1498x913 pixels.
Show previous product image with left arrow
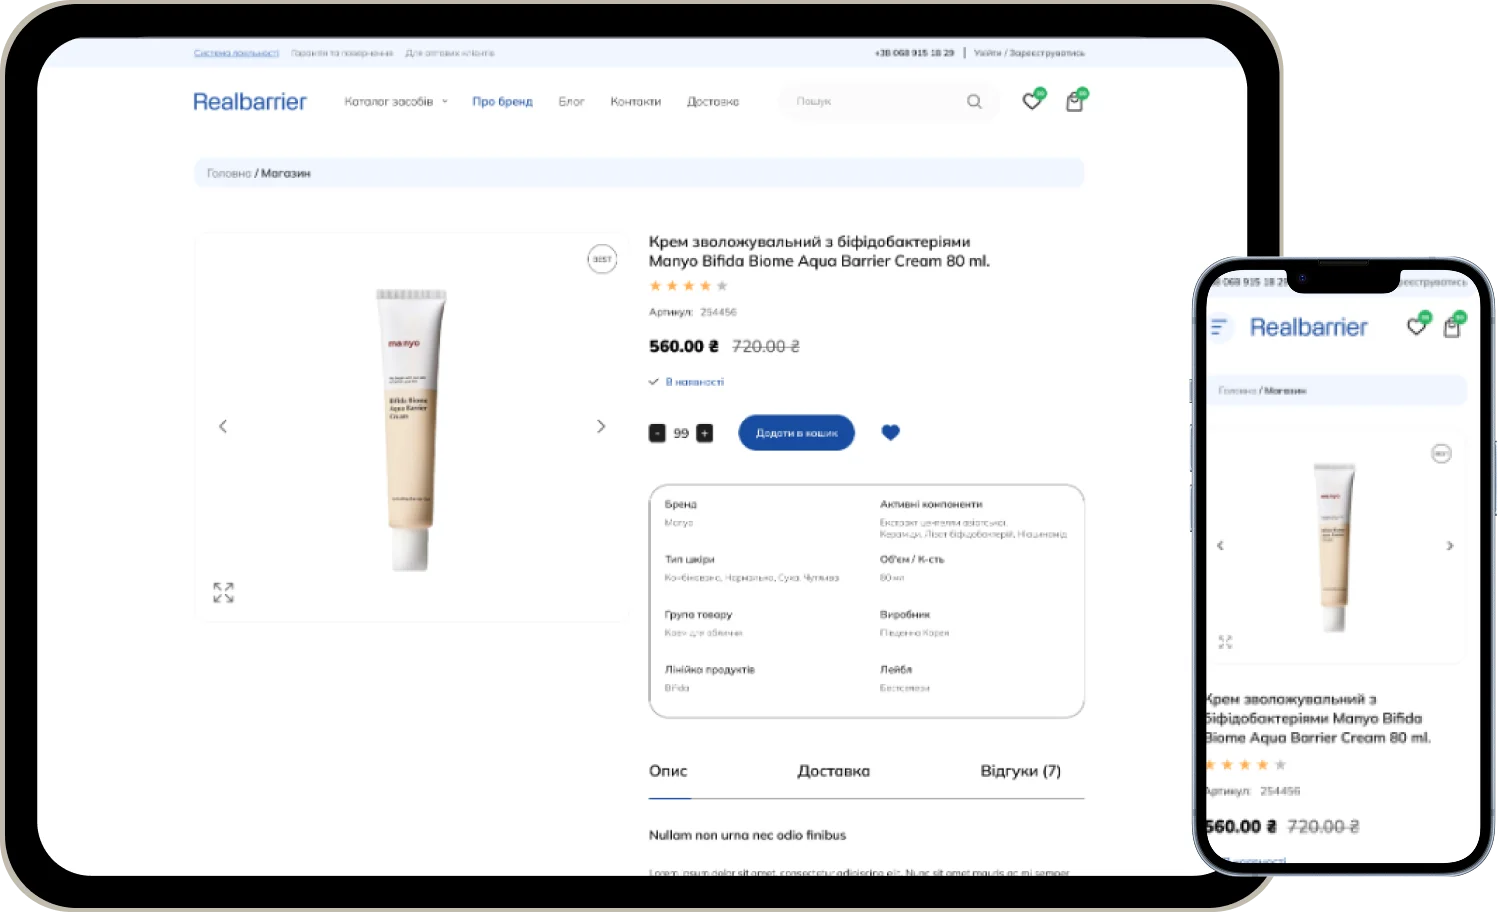click(223, 426)
